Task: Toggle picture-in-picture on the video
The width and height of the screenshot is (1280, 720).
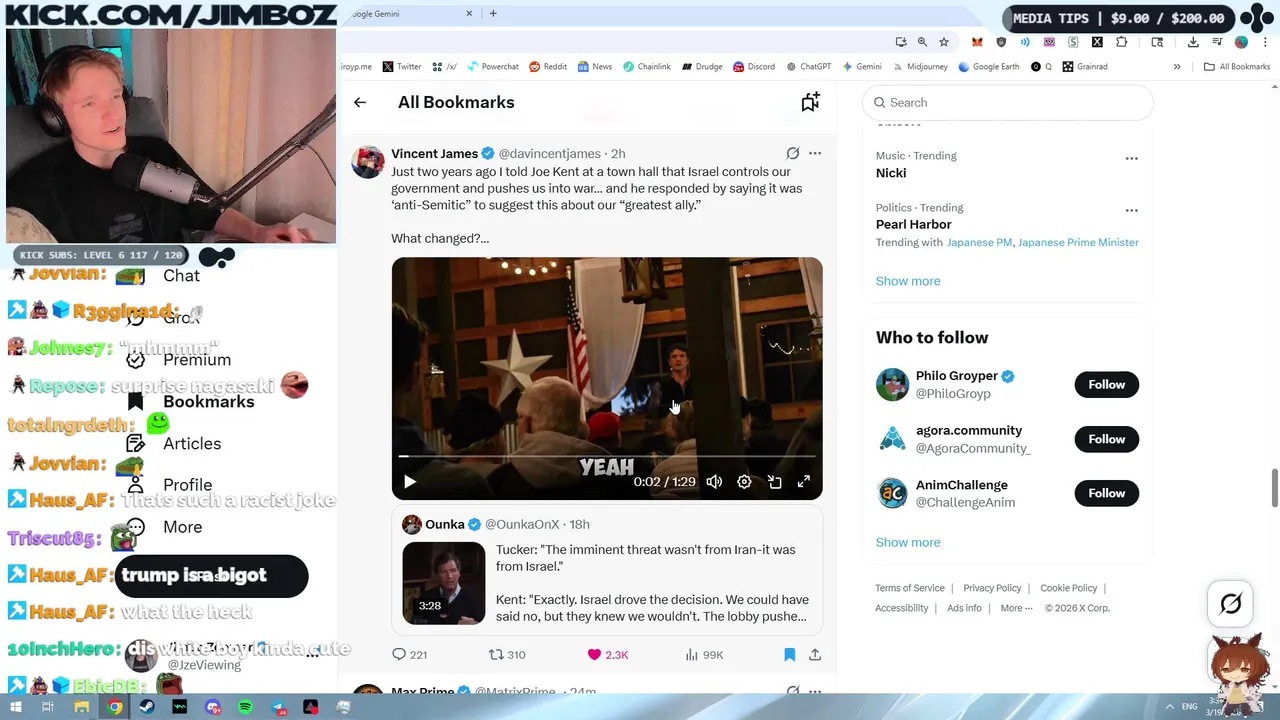Action: click(x=774, y=482)
